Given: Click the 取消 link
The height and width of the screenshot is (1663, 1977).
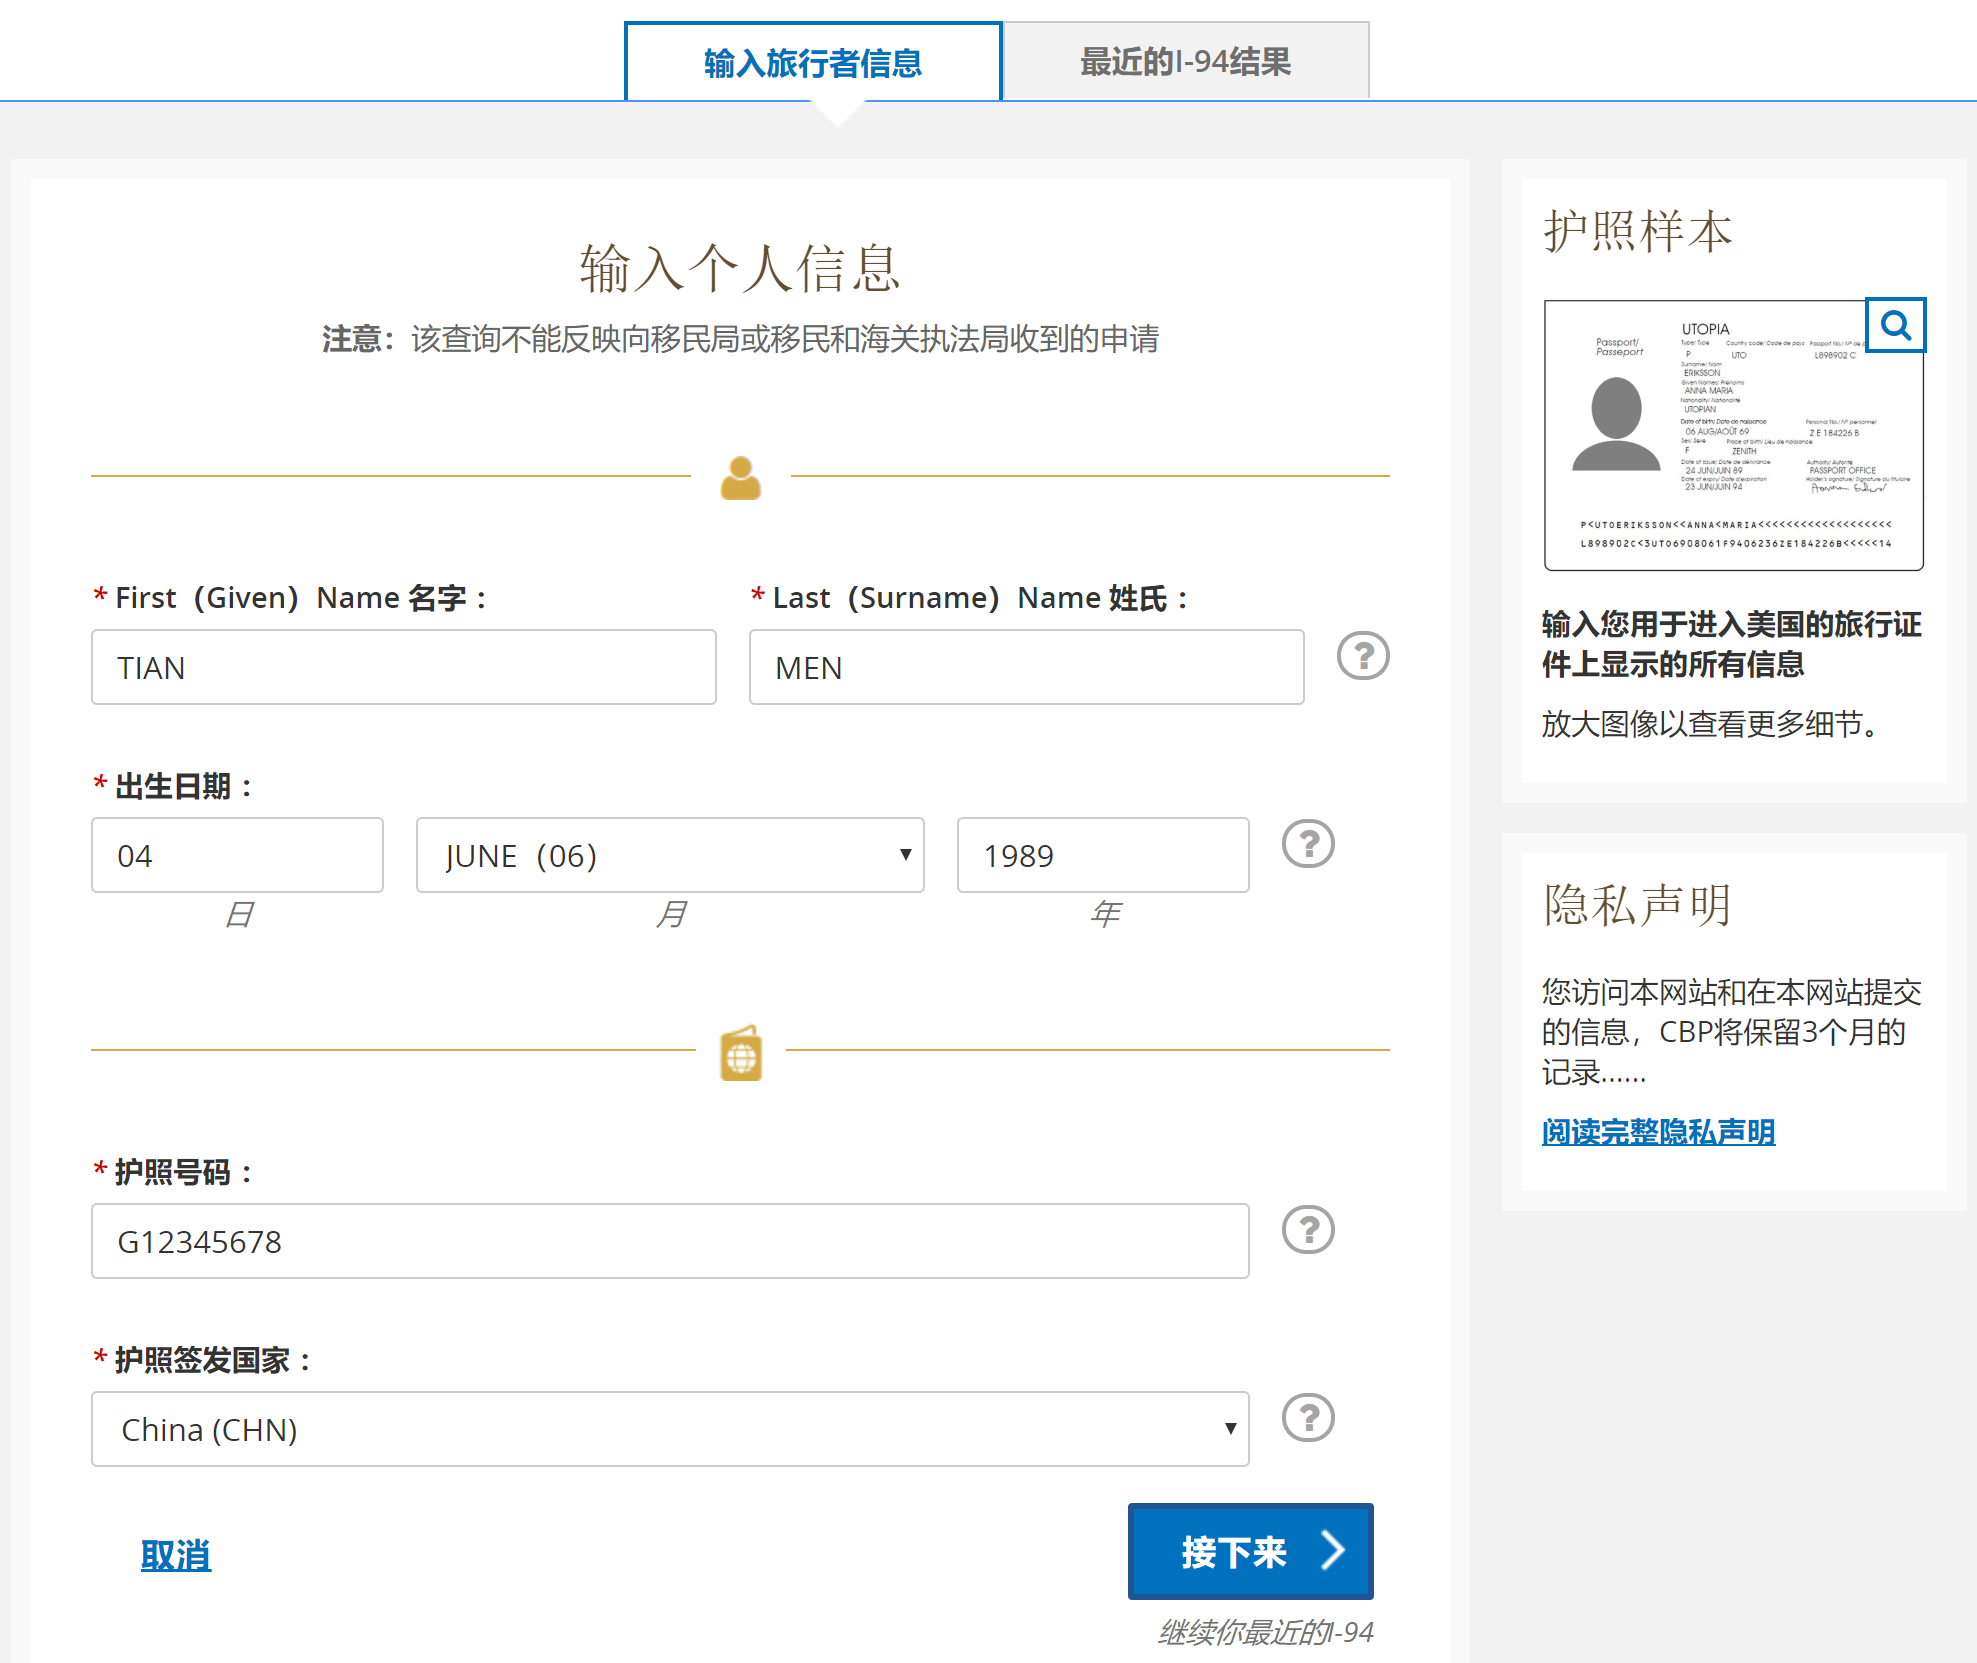Looking at the screenshot, I should 176,1555.
